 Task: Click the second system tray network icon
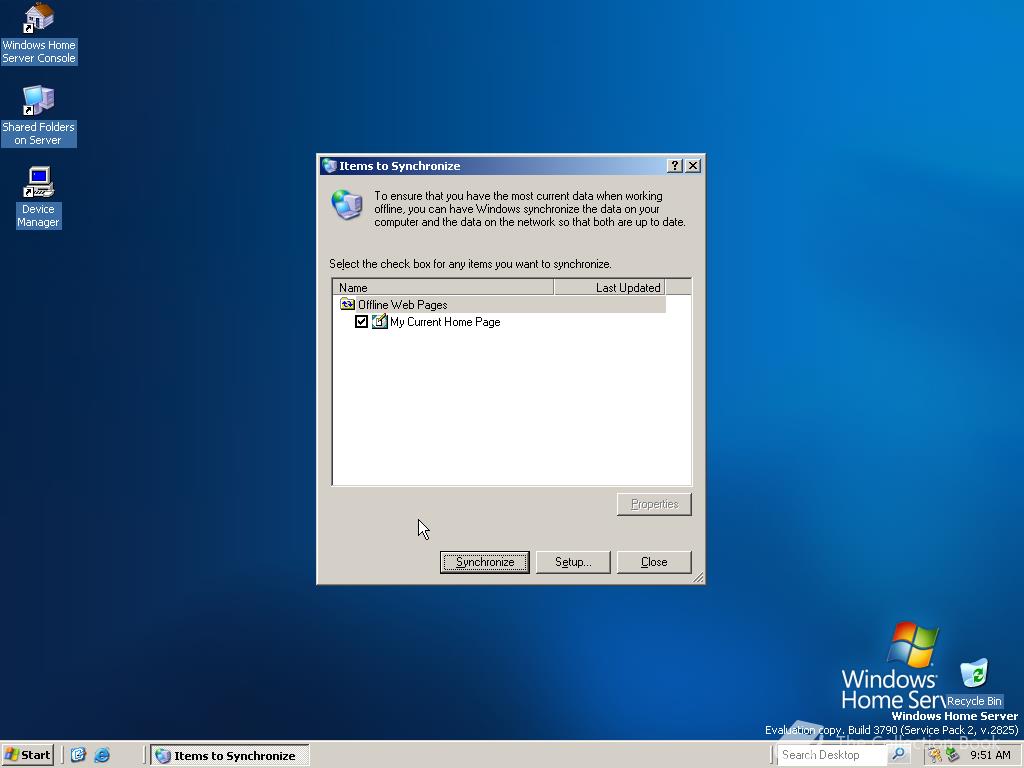click(x=953, y=756)
